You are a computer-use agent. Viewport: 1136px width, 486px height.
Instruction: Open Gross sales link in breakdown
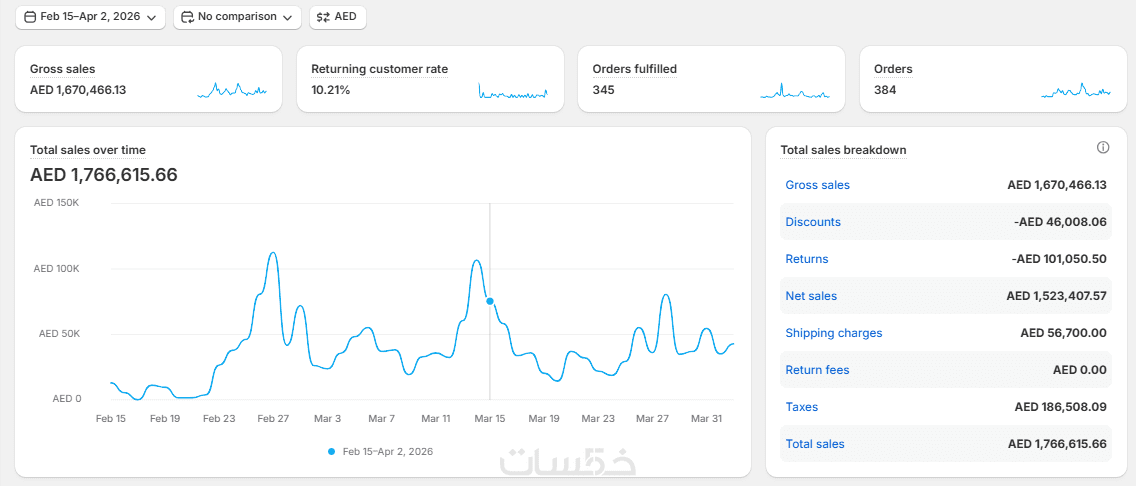pos(817,185)
